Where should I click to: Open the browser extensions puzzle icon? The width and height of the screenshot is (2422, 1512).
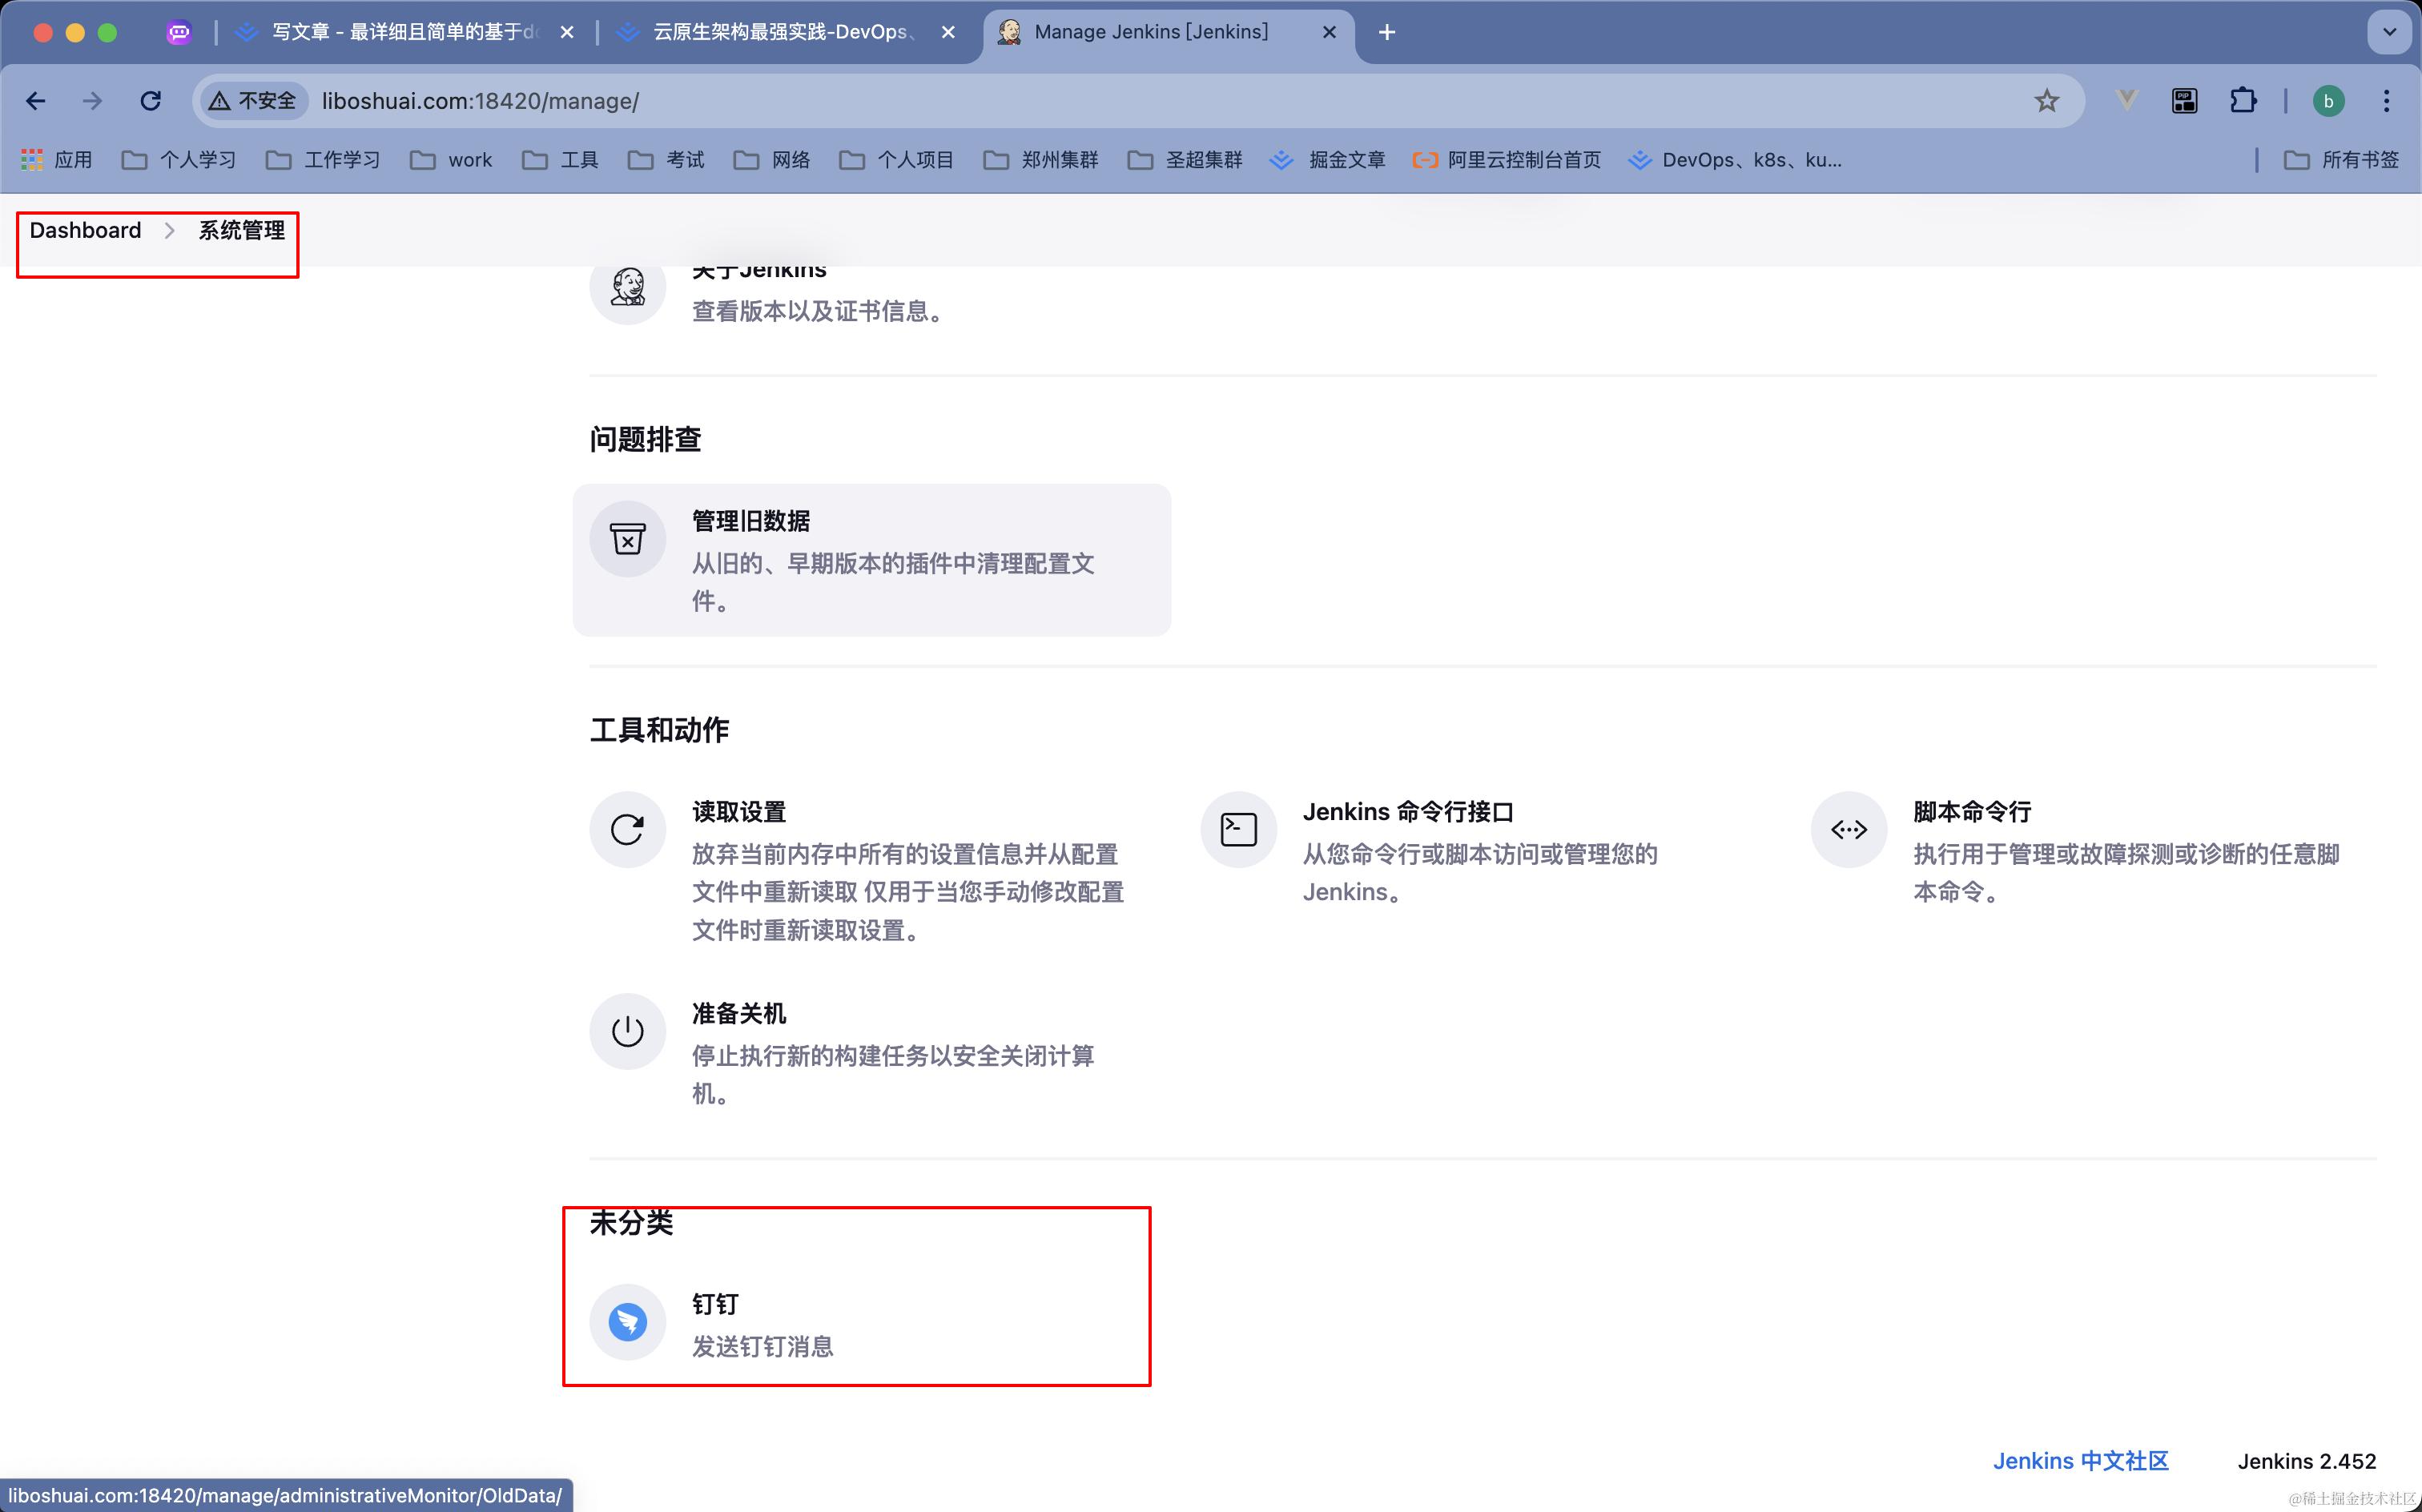pyautogui.click(x=2242, y=101)
